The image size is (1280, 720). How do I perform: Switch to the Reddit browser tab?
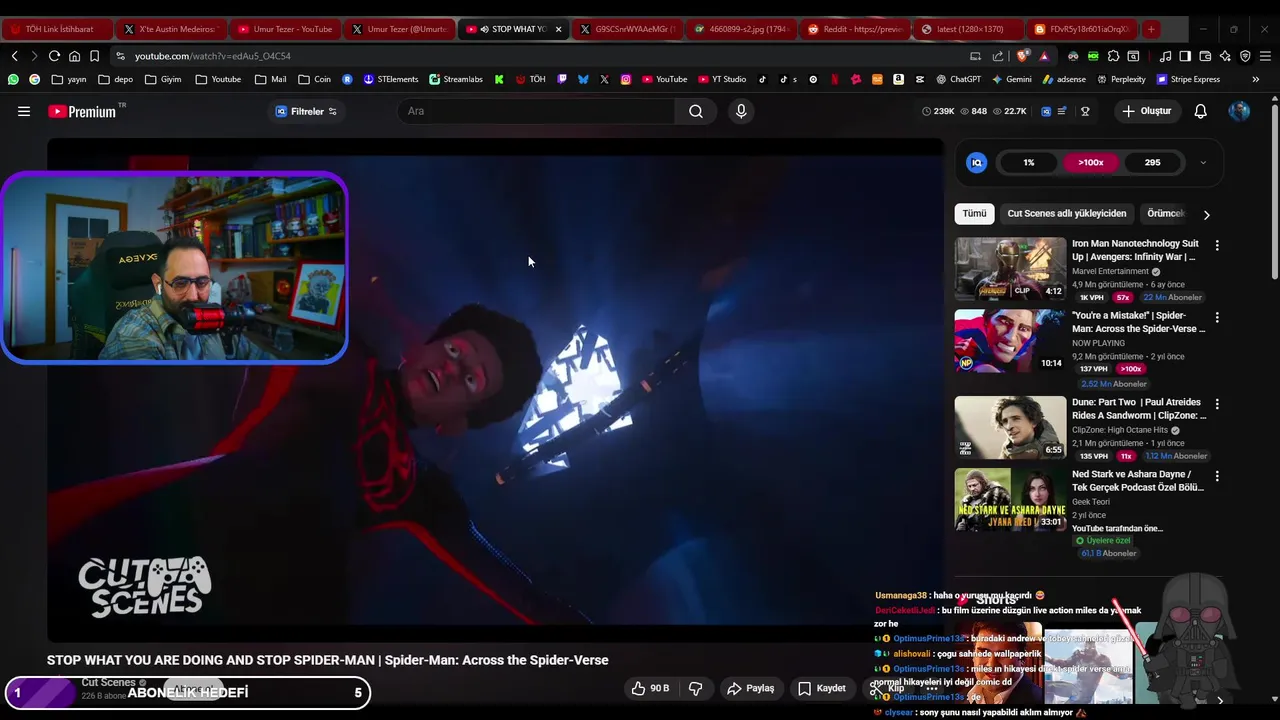tap(855, 29)
